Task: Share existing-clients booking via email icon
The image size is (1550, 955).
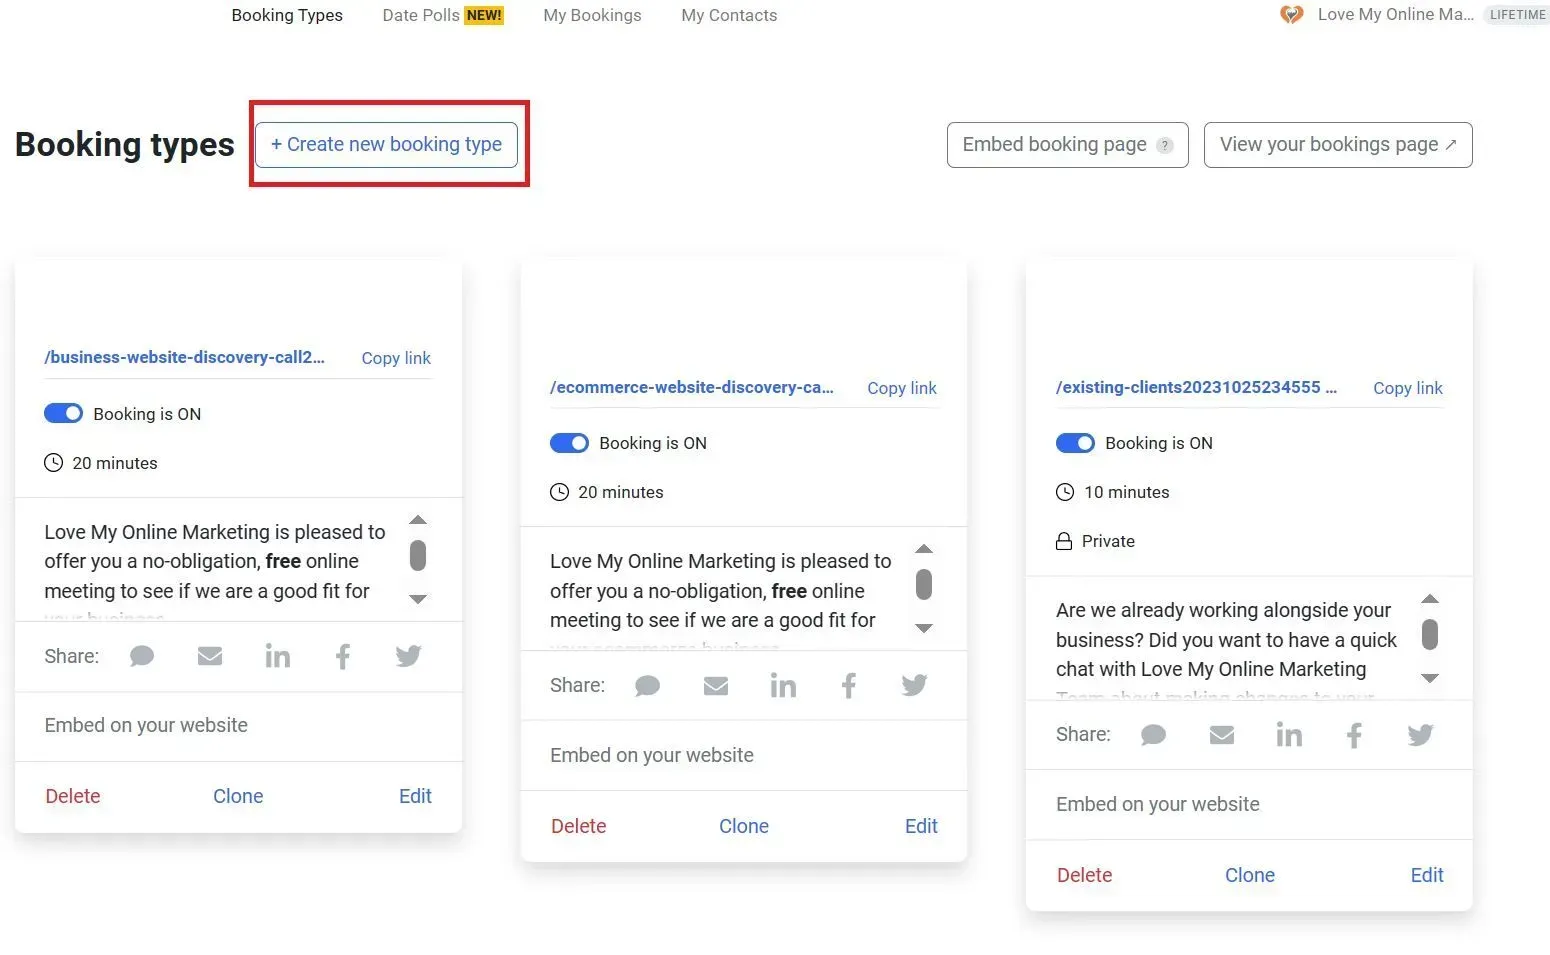Action: point(1222,735)
